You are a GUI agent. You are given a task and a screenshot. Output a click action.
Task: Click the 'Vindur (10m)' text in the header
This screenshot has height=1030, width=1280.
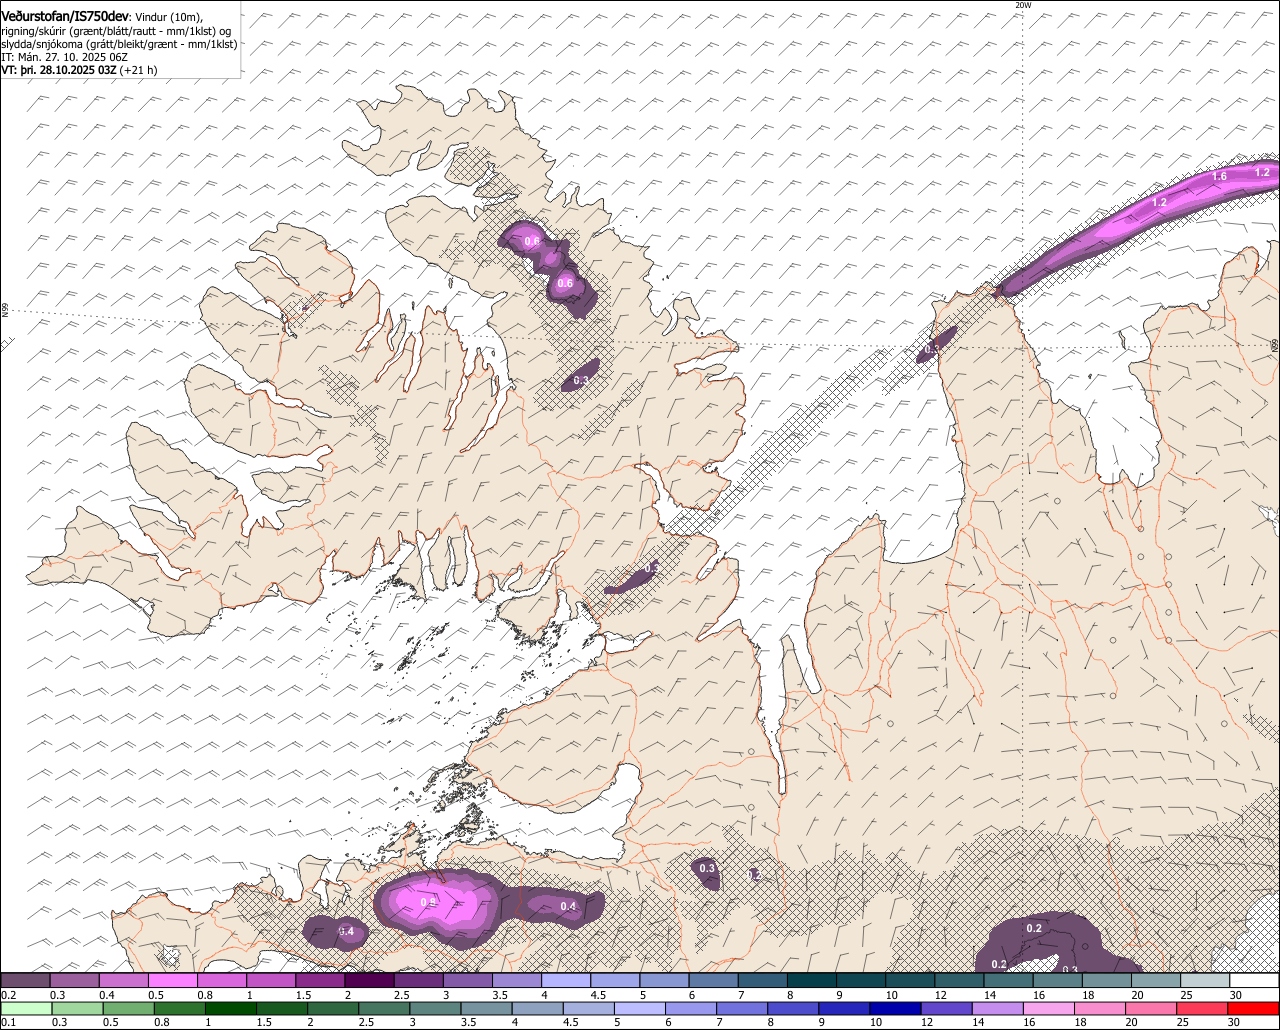point(168,18)
